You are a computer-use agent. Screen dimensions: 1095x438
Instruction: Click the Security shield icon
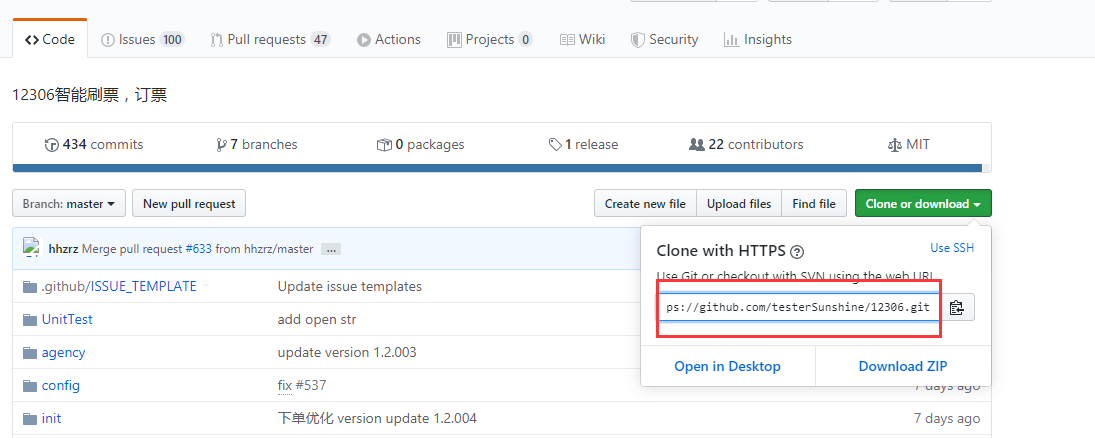638,40
